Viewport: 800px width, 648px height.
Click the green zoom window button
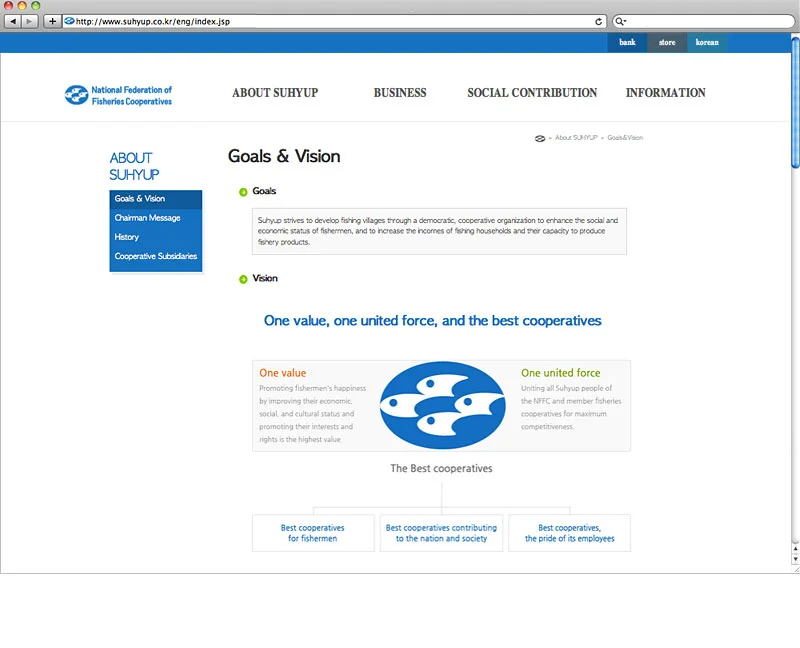[35, 6]
